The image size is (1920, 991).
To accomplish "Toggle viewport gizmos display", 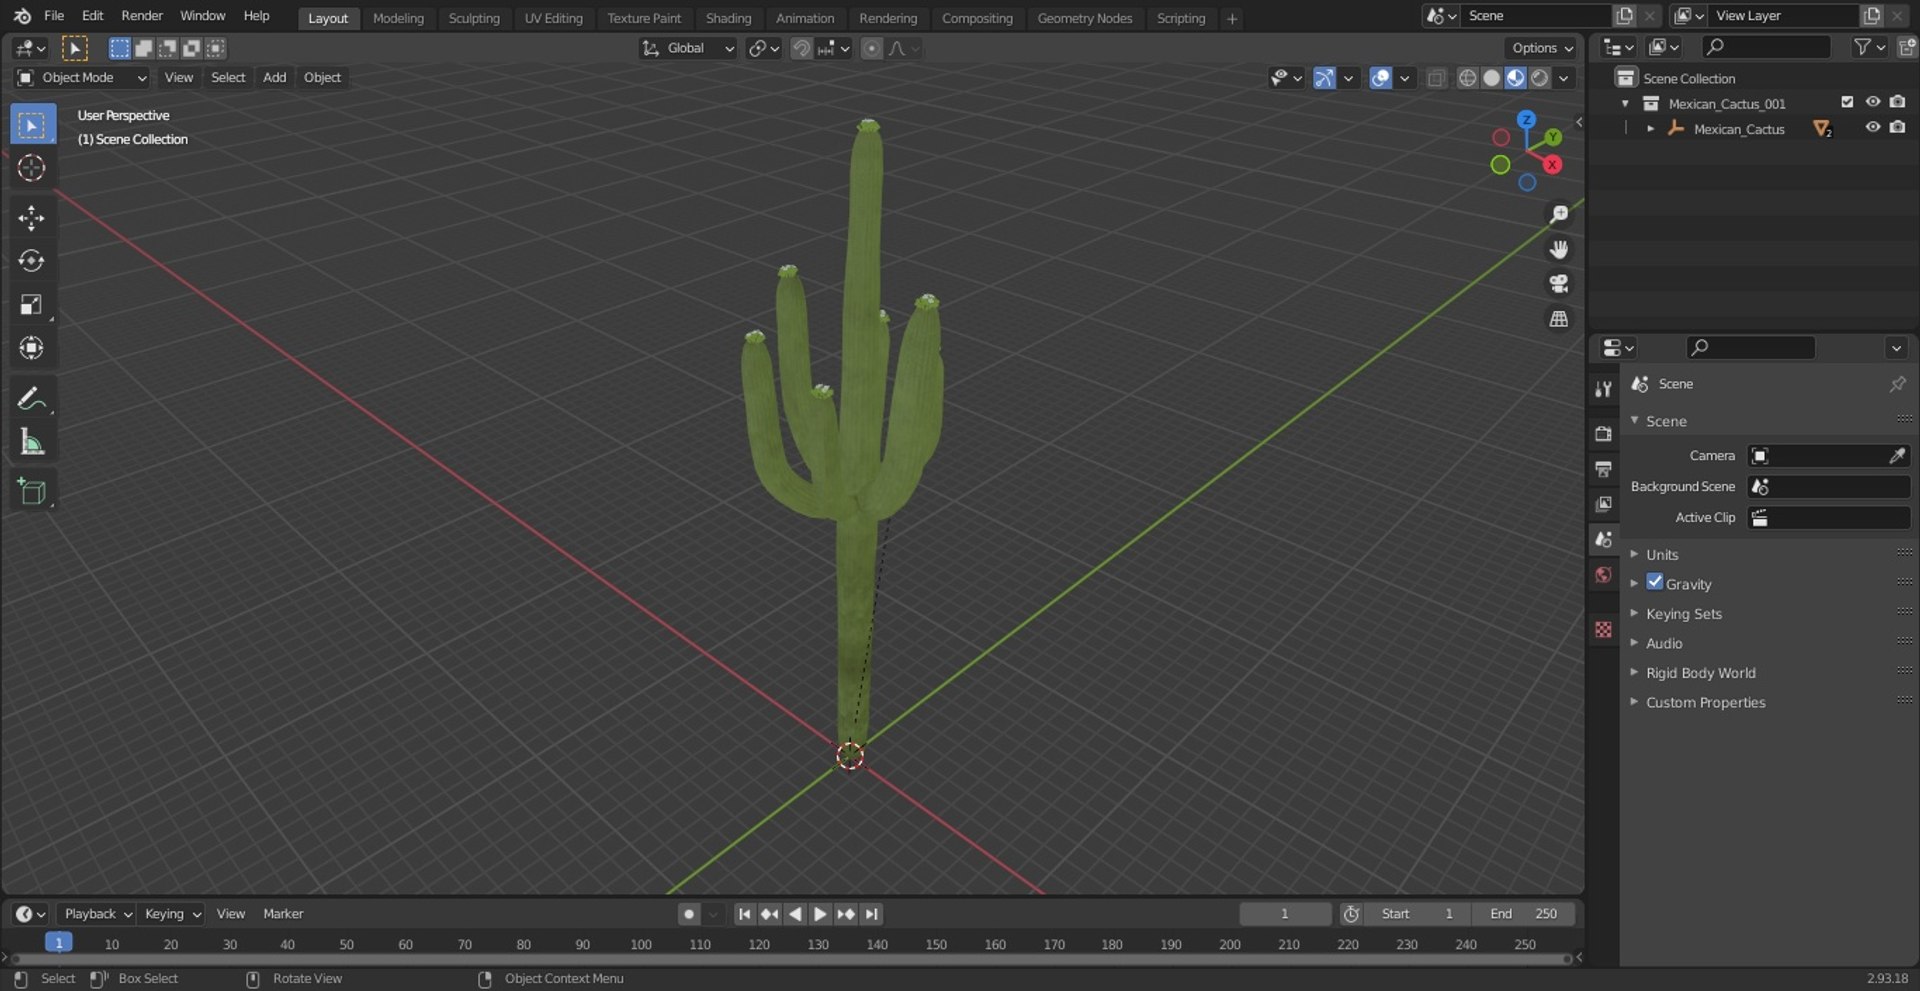I will pyautogui.click(x=1324, y=78).
